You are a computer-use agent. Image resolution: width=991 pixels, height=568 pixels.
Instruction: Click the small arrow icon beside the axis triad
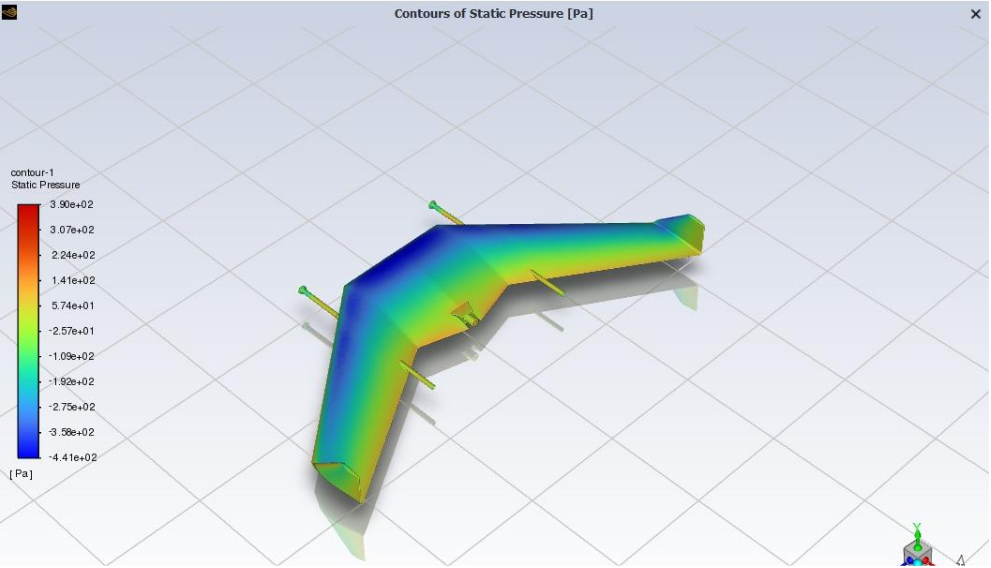point(960,561)
